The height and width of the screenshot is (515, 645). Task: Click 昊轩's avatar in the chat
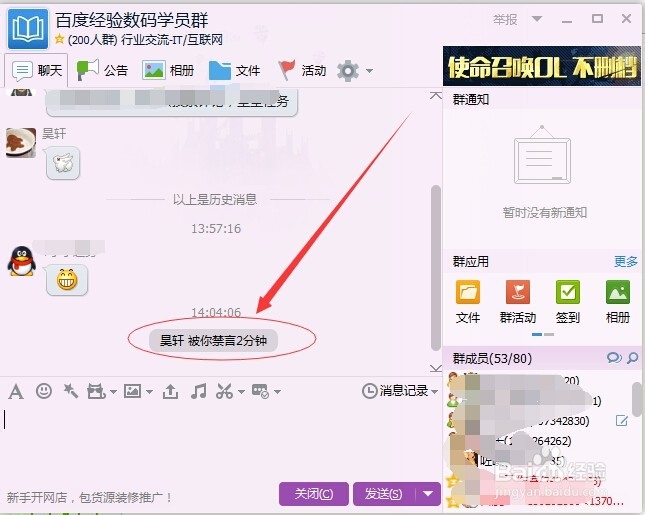[x=21, y=142]
